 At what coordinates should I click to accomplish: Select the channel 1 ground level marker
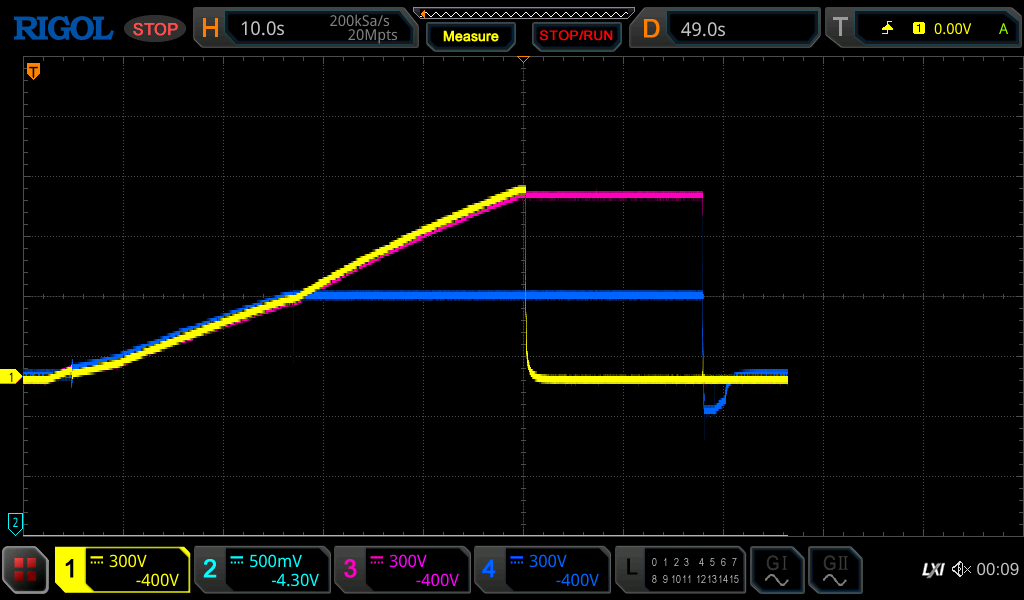[13, 377]
